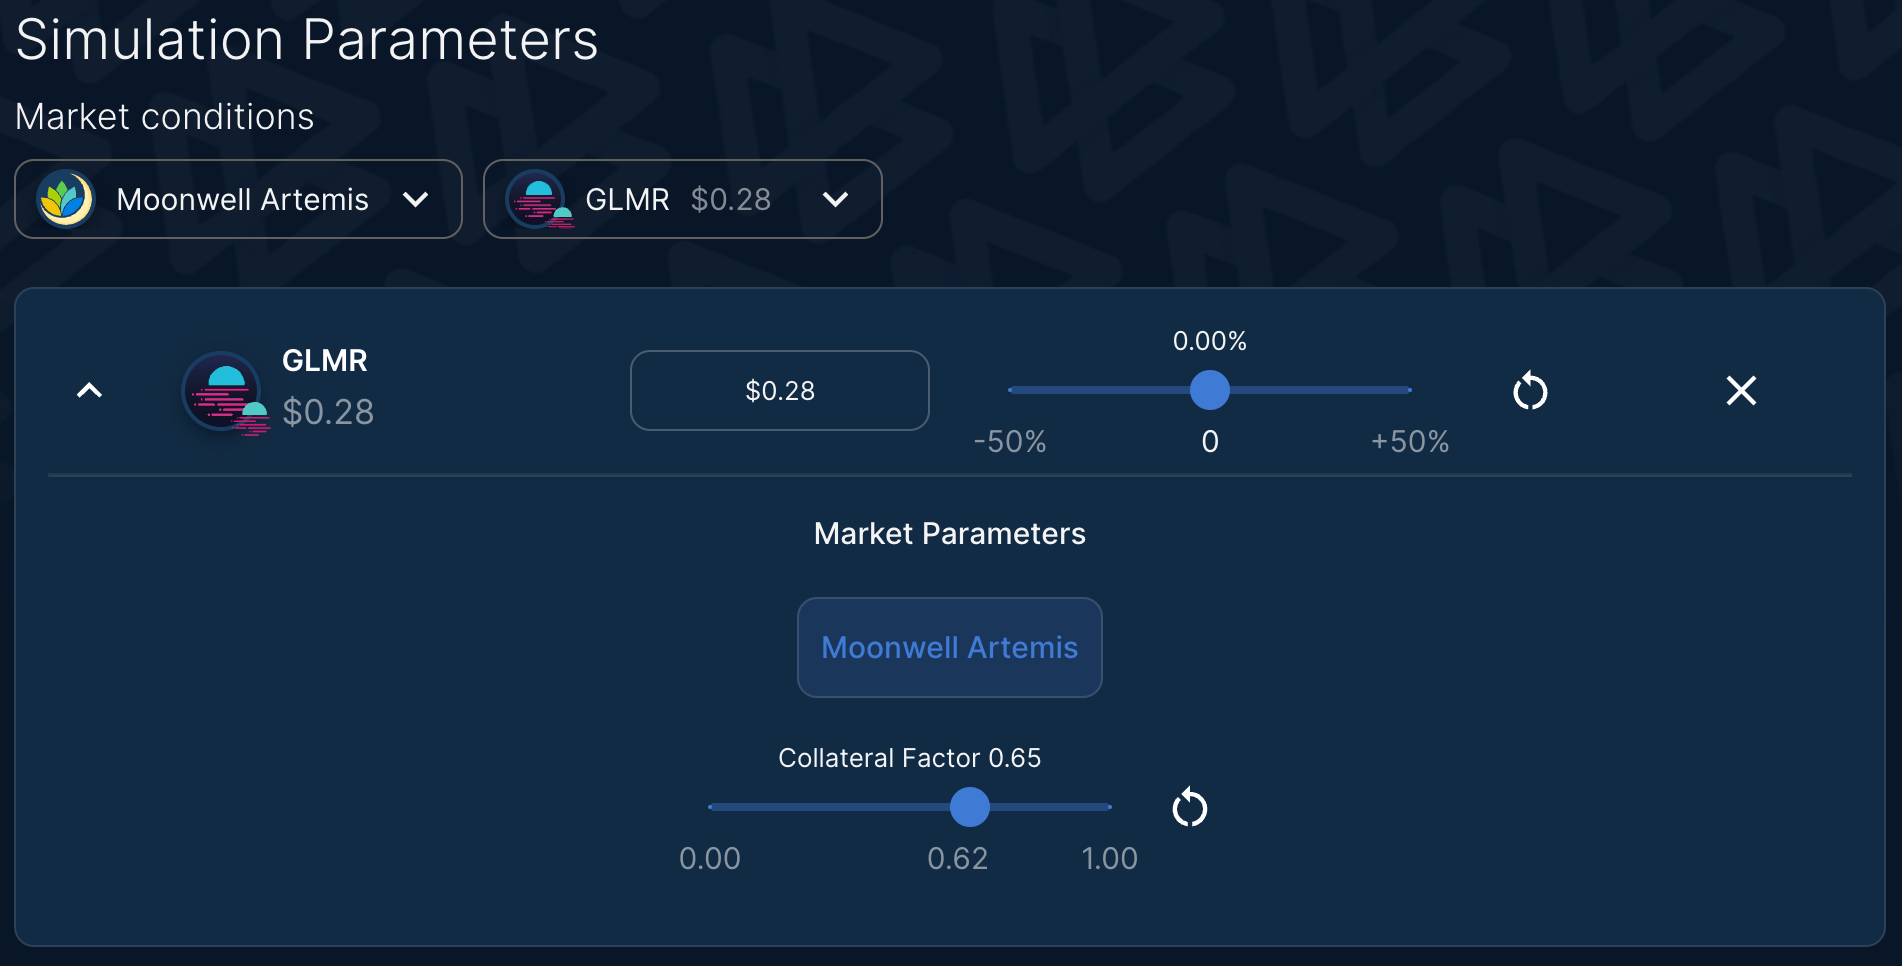
Task: Click the GLMR token icon in dropdown
Action: [x=539, y=199]
